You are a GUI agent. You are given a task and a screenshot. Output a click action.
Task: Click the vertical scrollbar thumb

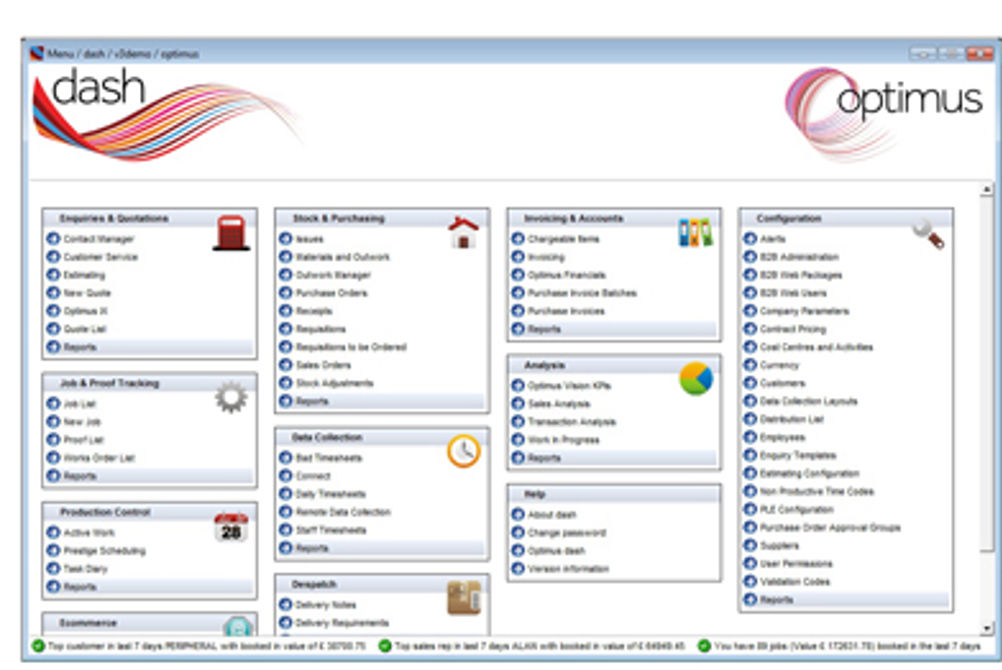(x=987, y=373)
